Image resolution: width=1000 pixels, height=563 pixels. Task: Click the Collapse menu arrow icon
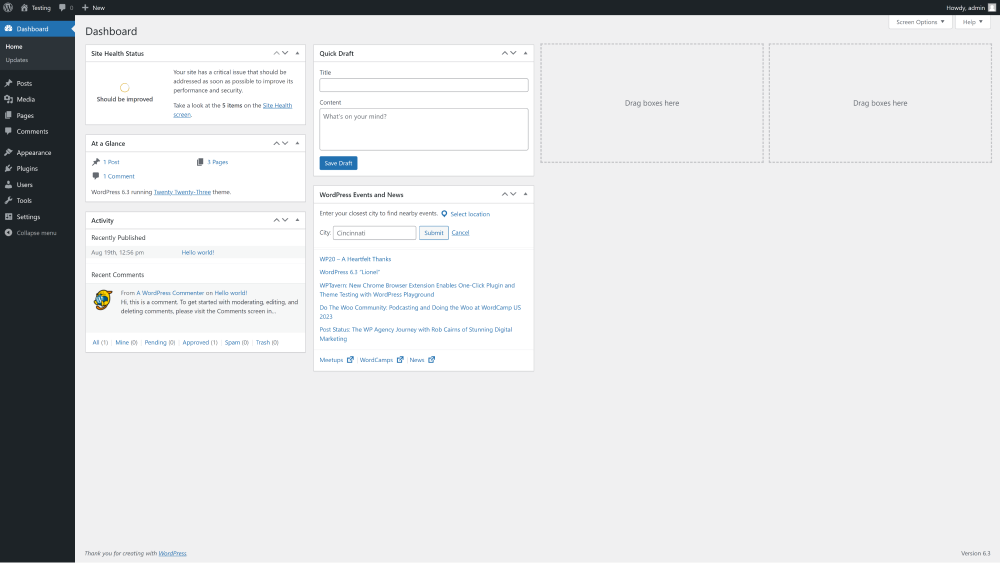pos(8,233)
